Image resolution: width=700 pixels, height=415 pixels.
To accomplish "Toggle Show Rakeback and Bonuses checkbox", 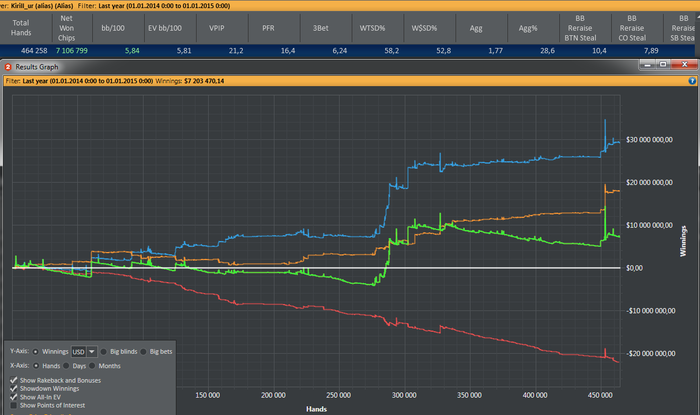I will point(13,380).
